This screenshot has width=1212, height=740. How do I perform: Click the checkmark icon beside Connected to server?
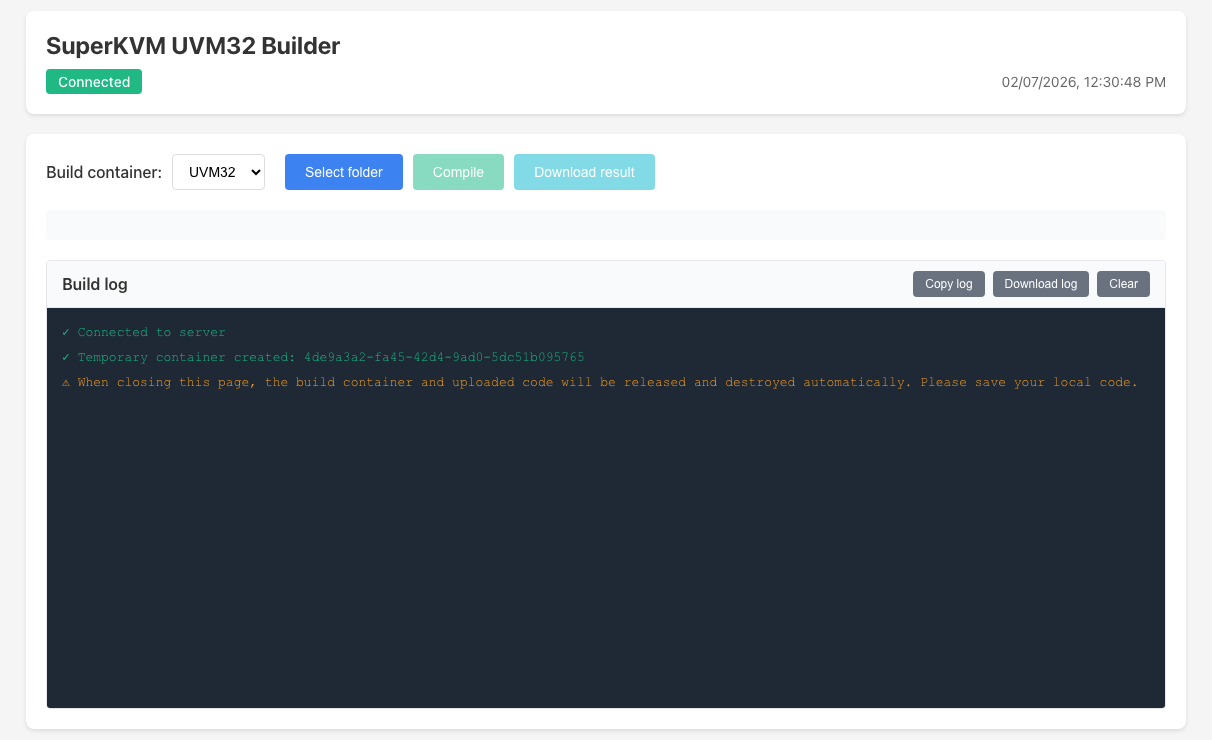click(x=66, y=332)
